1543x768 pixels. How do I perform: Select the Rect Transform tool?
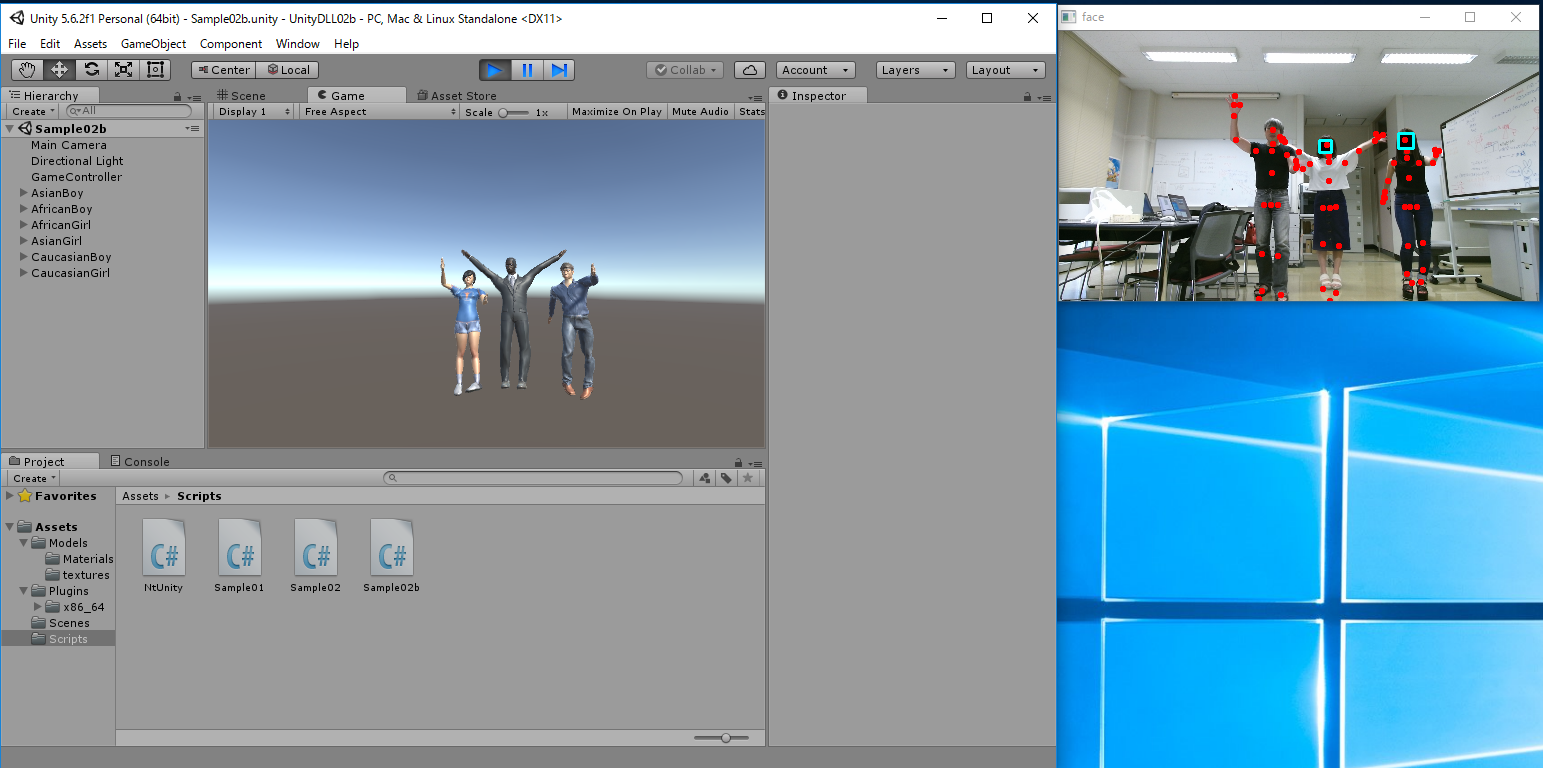[x=155, y=70]
